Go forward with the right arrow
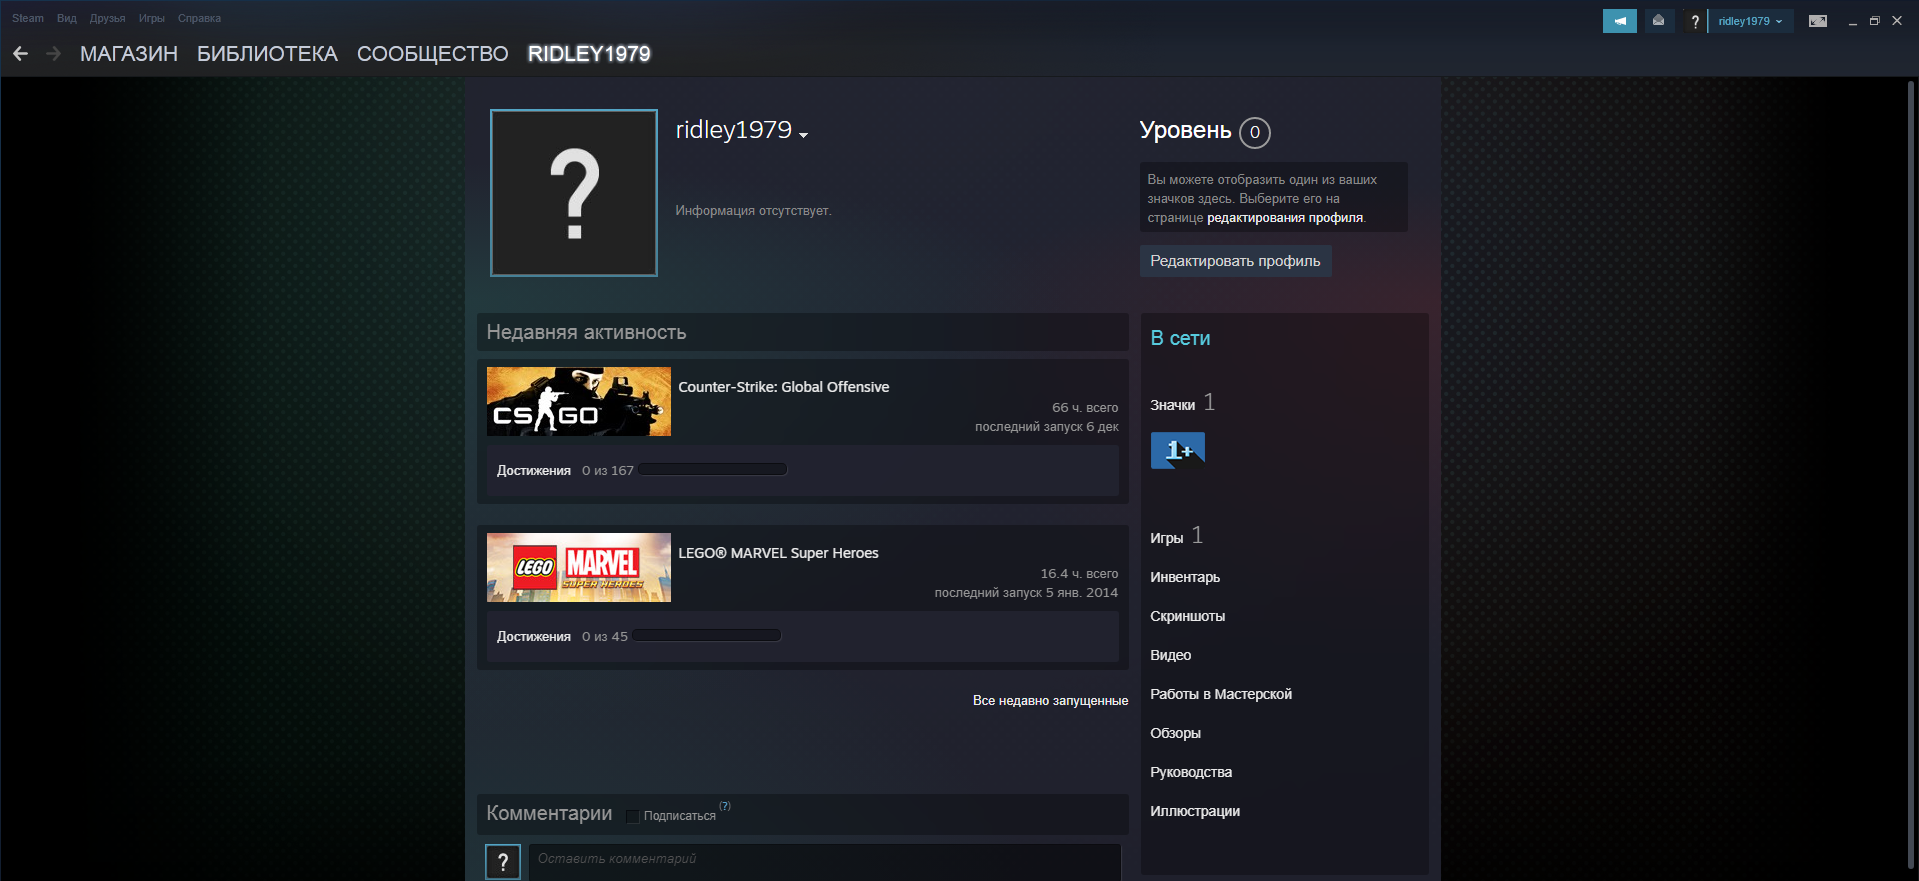 (x=53, y=53)
